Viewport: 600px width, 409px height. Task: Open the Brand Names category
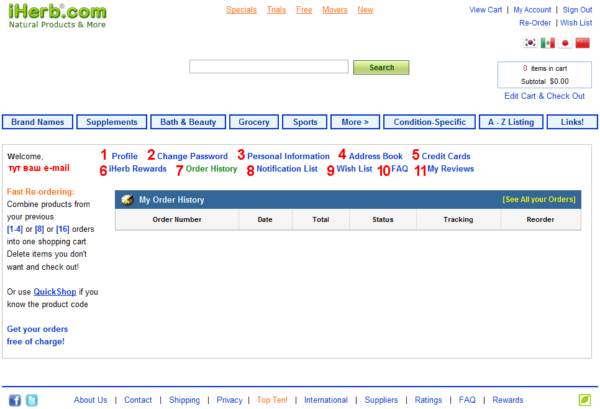38,122
